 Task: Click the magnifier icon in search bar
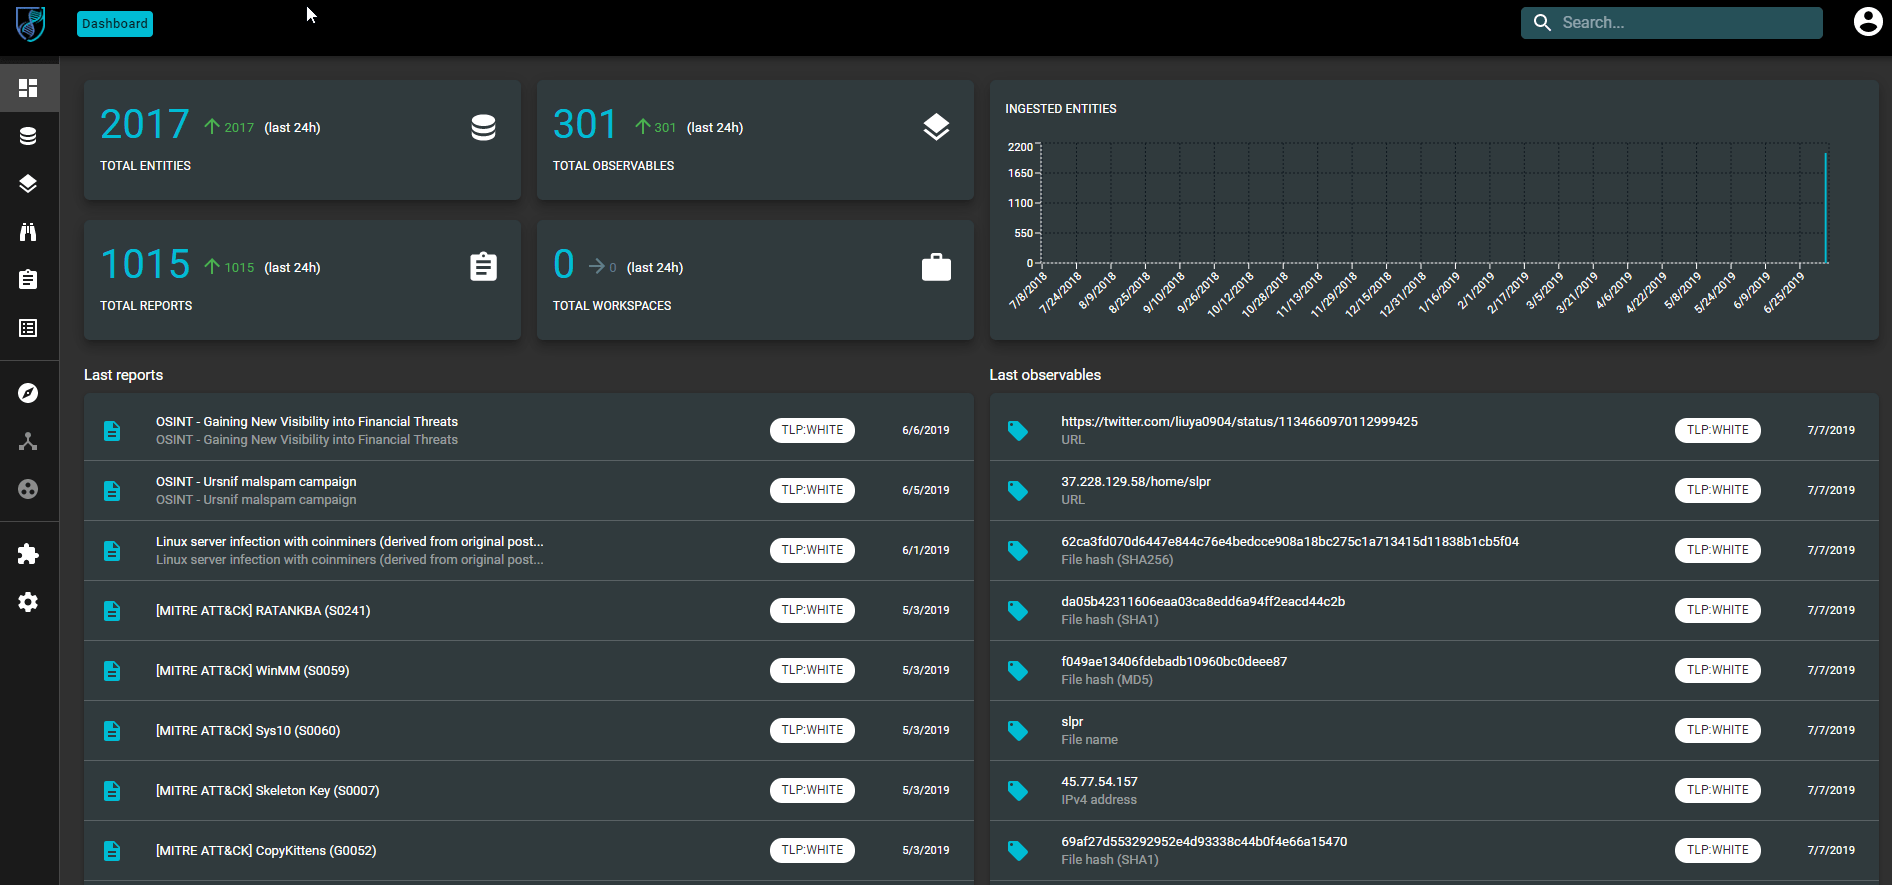click(x=1542, y=22)
